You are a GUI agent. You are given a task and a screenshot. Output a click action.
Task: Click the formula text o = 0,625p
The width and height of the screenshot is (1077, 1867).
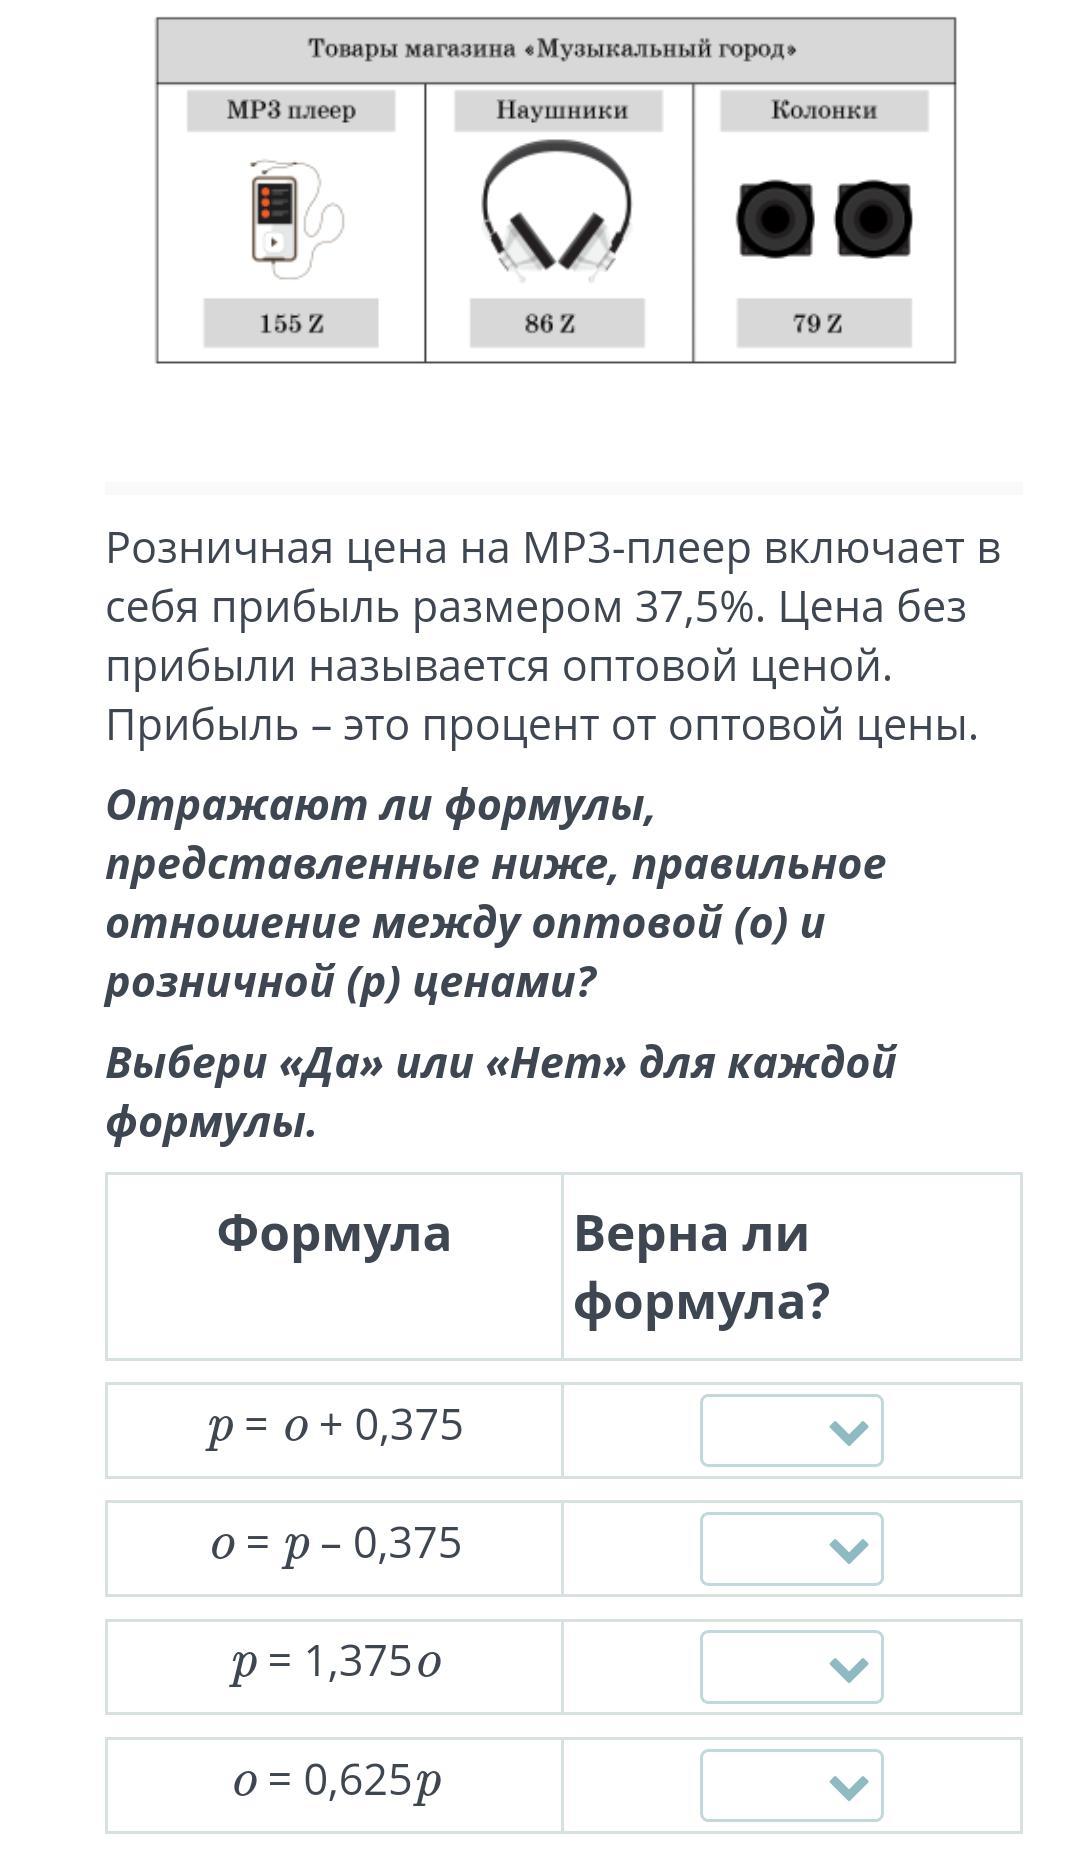point(337,1780)
